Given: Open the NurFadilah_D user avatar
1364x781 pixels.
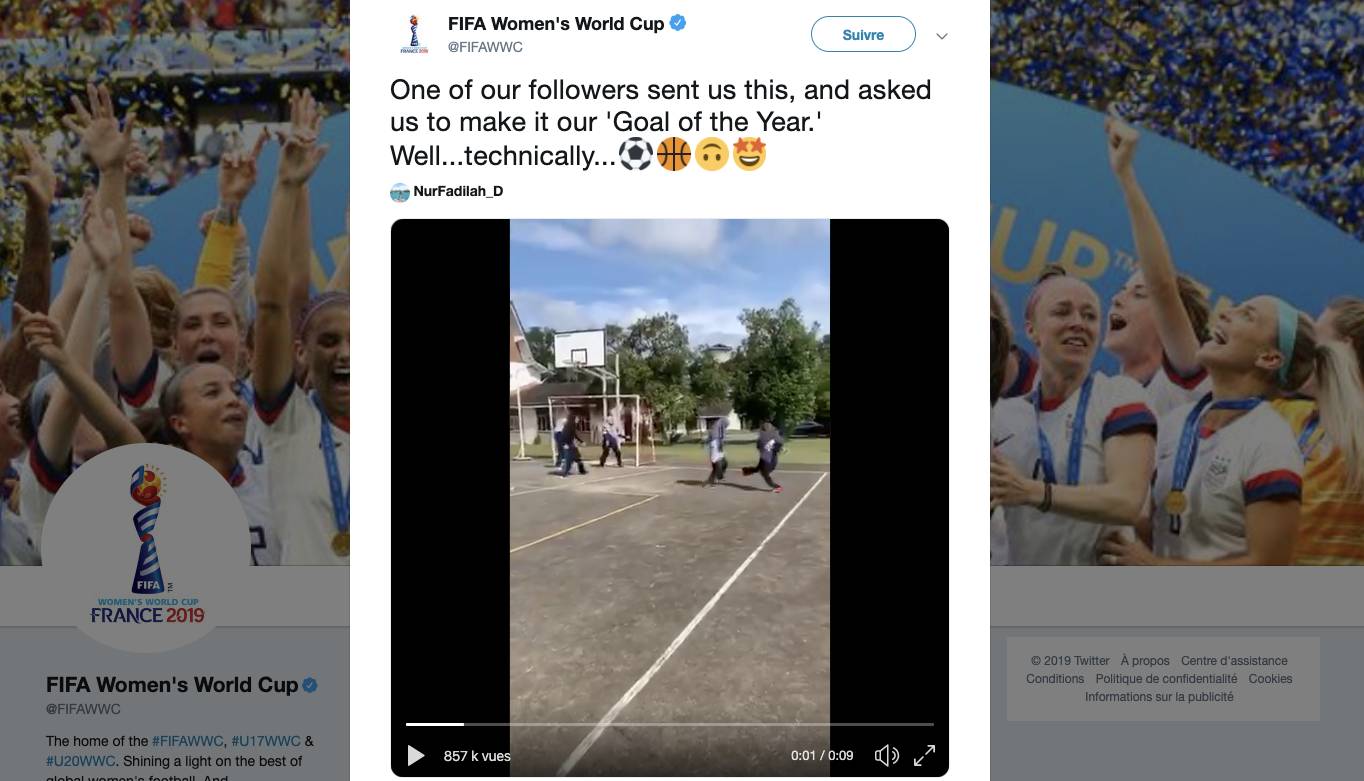Looking at the screenshot, I should [400, 192].
